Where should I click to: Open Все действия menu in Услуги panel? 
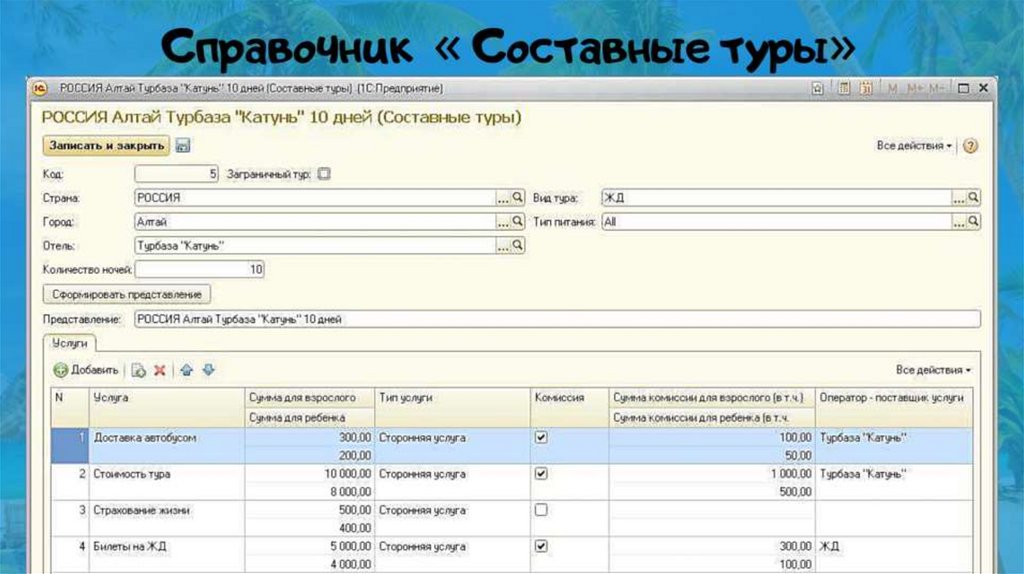(x=933, y=370)
